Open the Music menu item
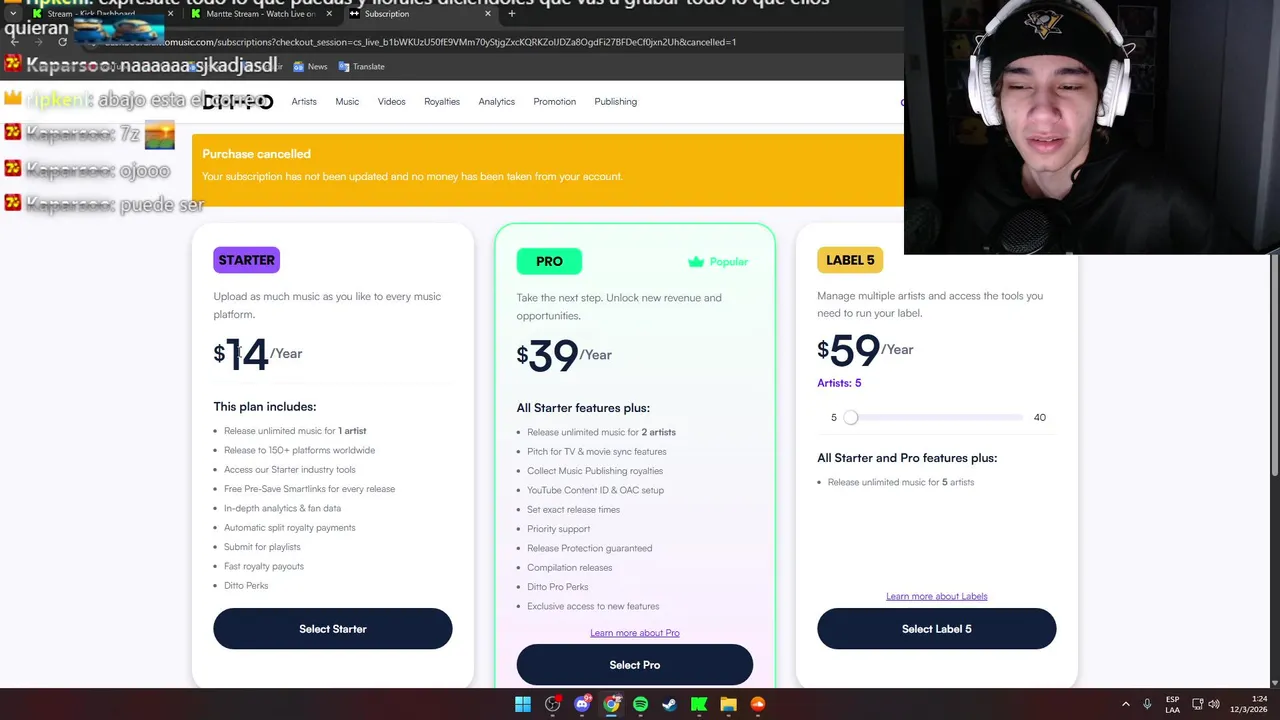 [x=347, y=102]
